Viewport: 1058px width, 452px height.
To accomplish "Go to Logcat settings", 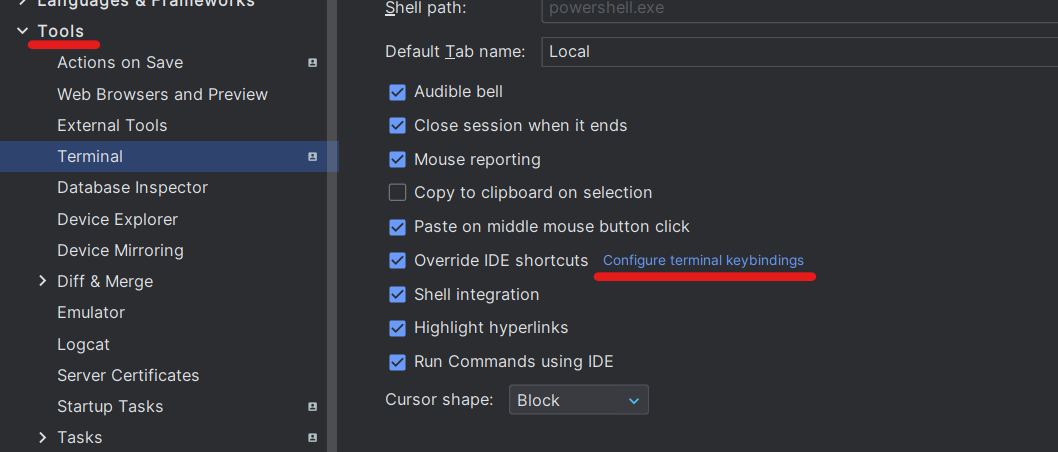I will coord(84,345).
